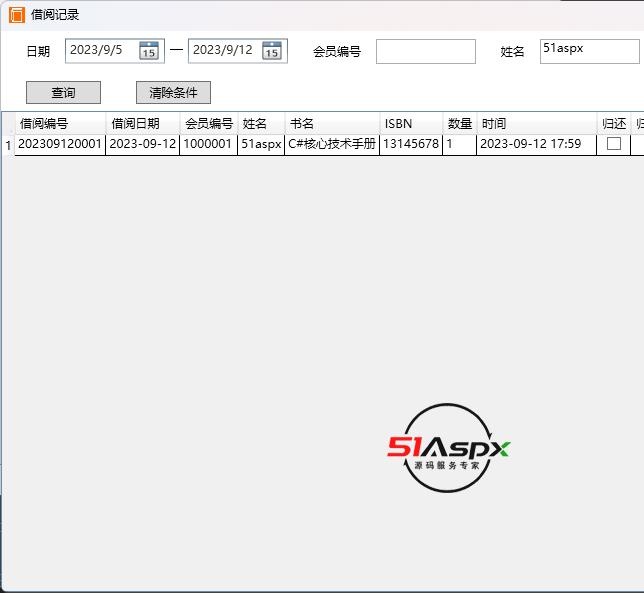Click the 清除条件 button
Screen dimensions: 644x593
[173, 92]
